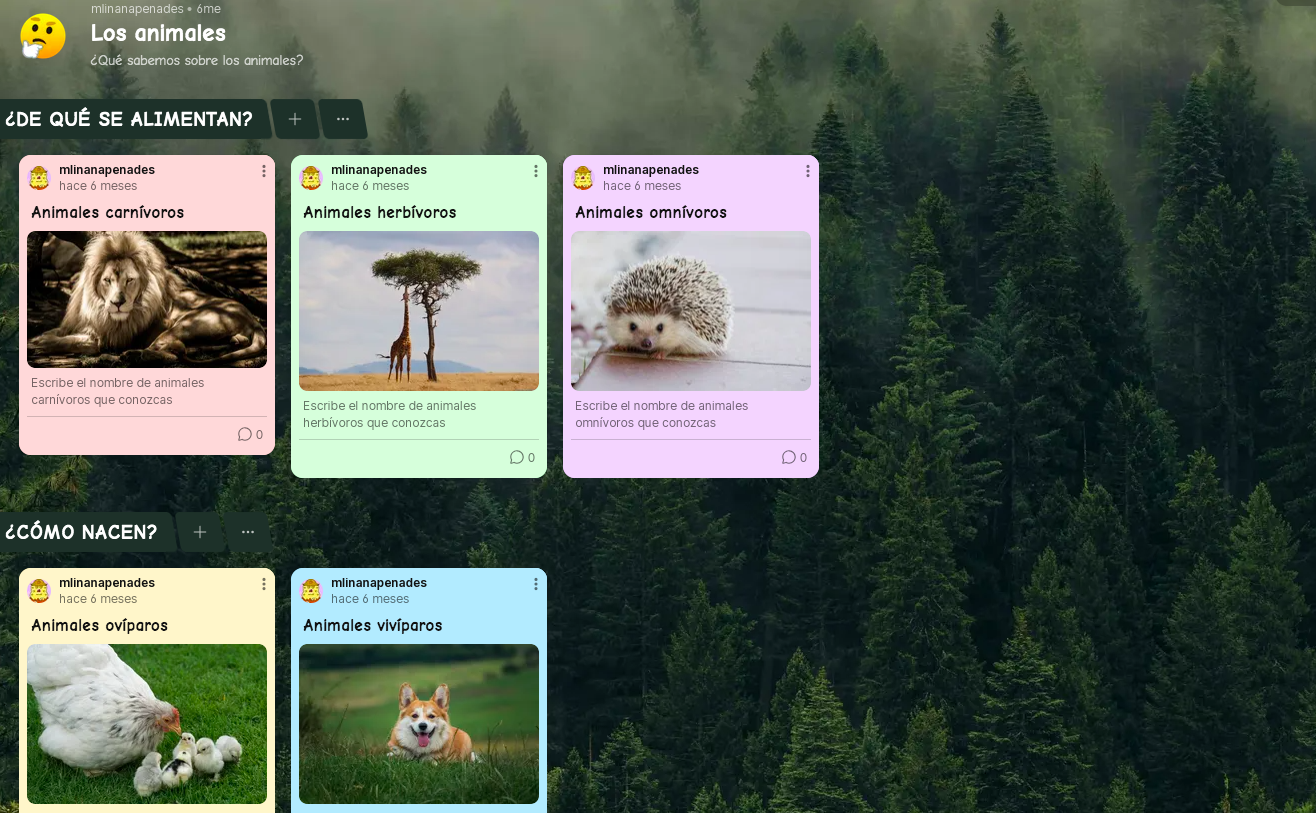Click the comment icon on Animales herbívoros card
The width and height of the screenshot is (1316, 813).
pyautogui.click(x=517, y=457)
